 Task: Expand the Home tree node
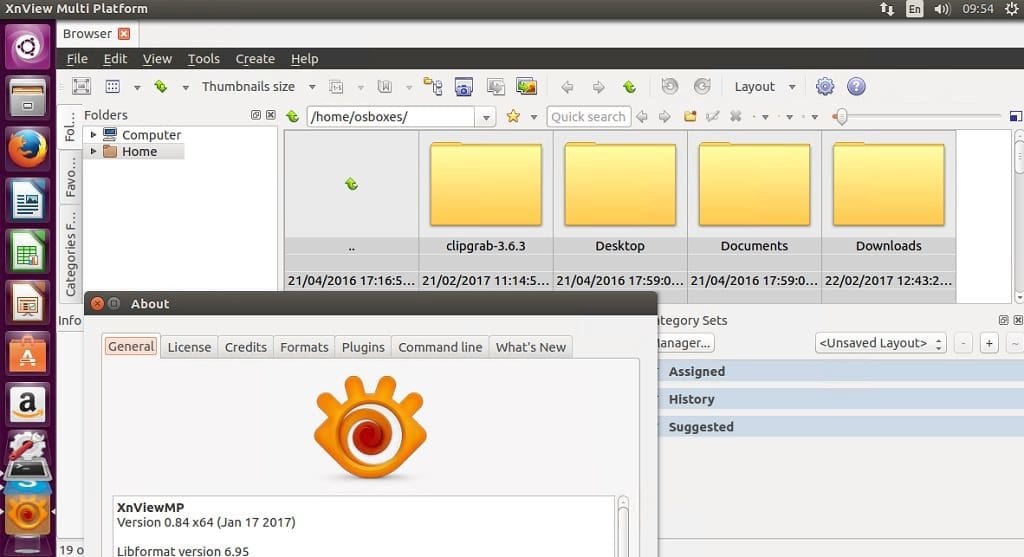pos(93,151)
